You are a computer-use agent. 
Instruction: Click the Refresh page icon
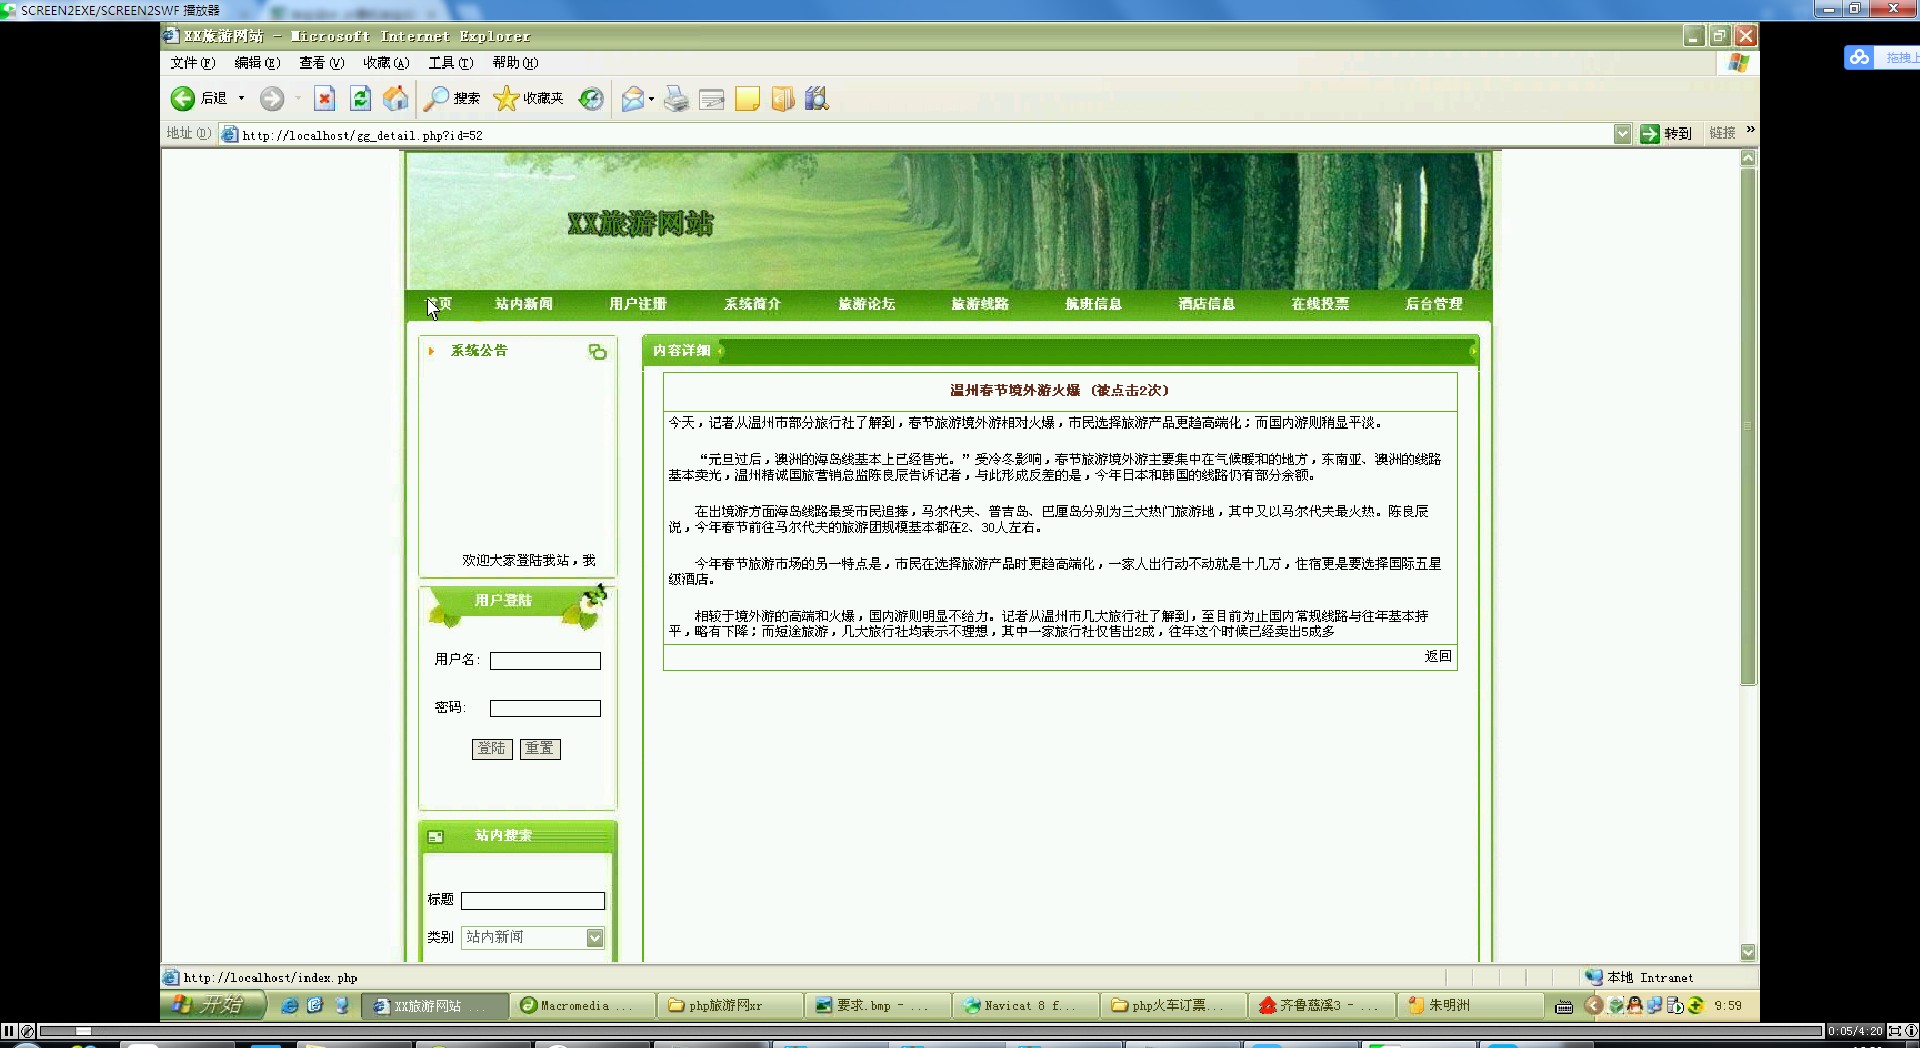click(360, 98)
